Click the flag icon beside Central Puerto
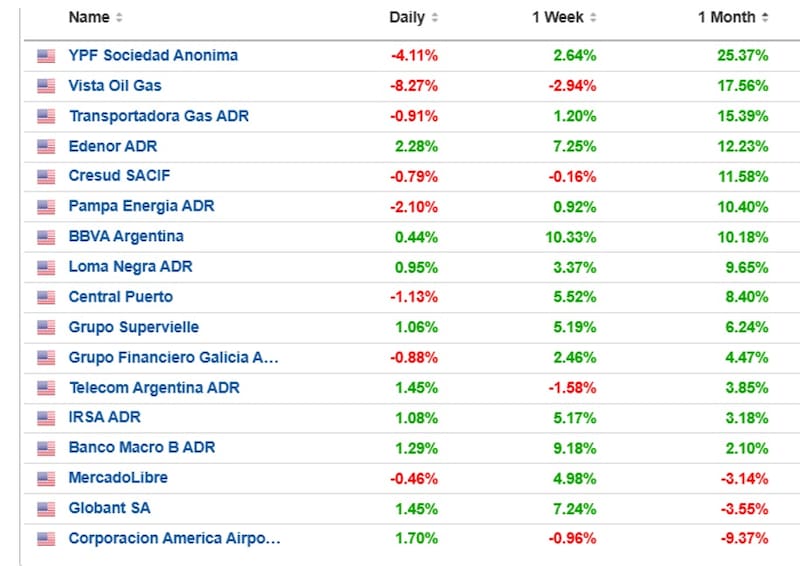800x566 pixels. pyautogui.click(x=46, y=298)
